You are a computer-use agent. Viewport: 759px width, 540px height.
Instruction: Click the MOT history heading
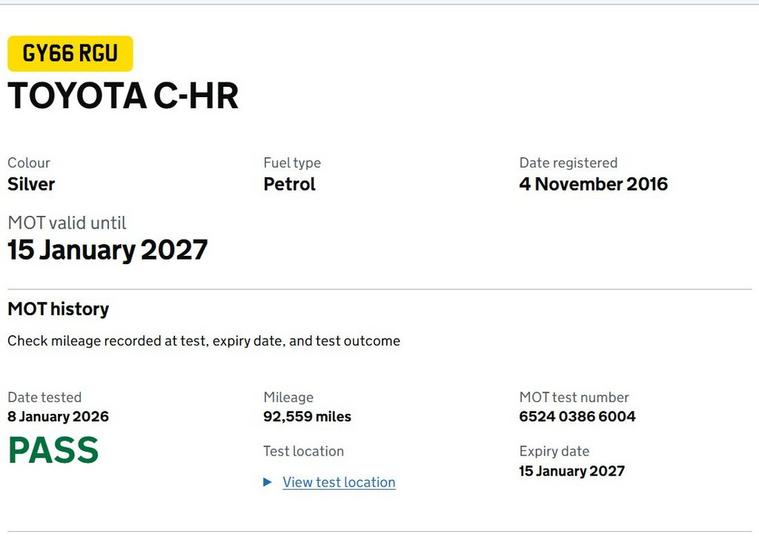58,309
